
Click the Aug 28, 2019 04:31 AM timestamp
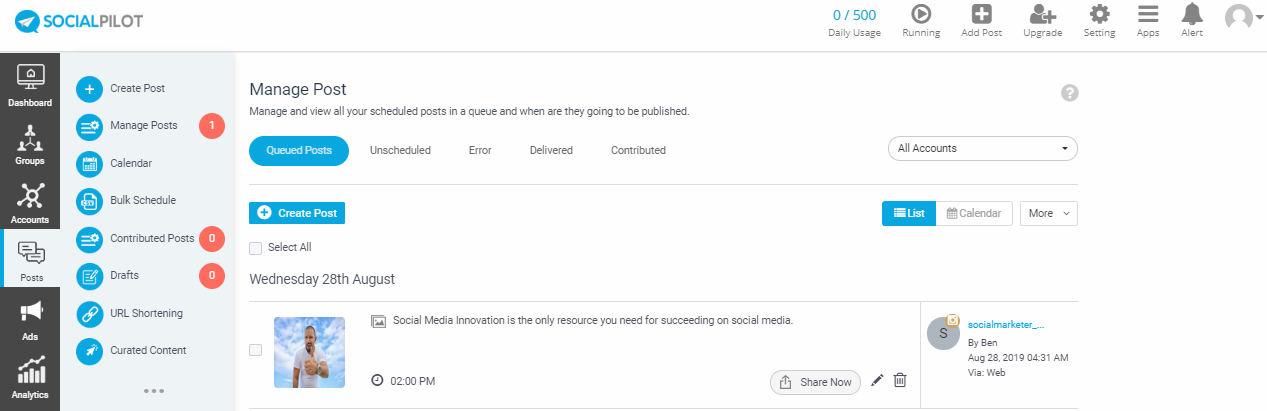click(x=1018, y=357)
